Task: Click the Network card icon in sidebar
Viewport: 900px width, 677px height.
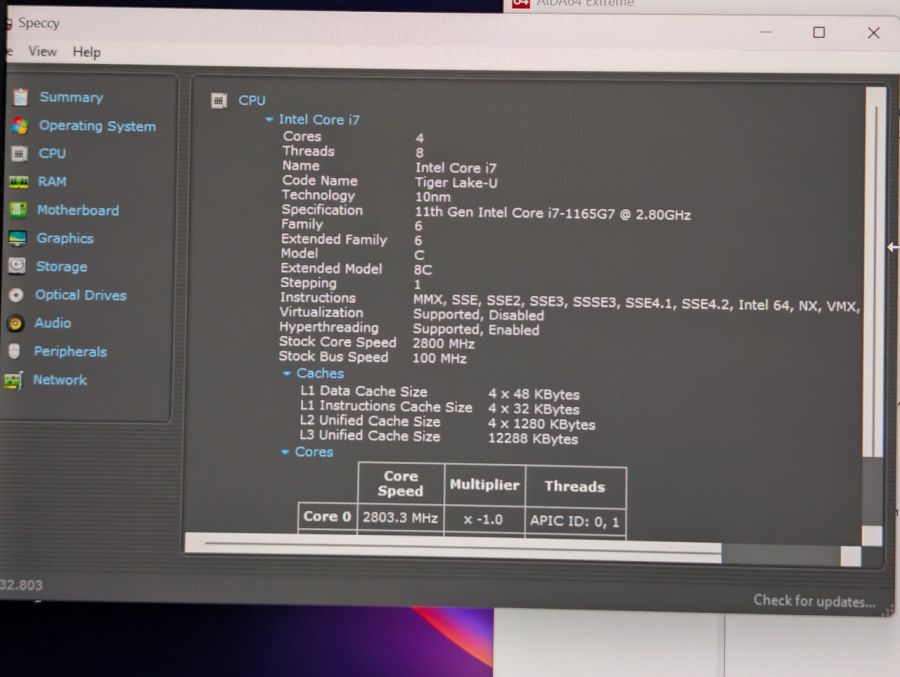Action: pos(13,380)
